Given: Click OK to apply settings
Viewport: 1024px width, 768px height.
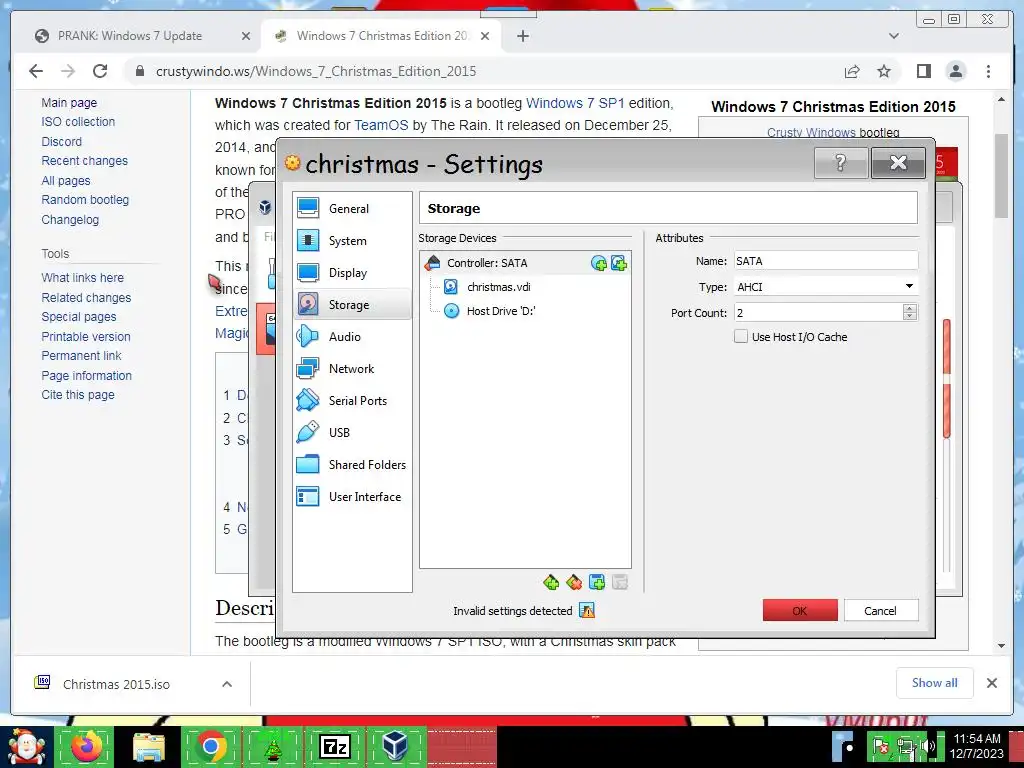Looking at the screenshot, I should tap(800, 611).
